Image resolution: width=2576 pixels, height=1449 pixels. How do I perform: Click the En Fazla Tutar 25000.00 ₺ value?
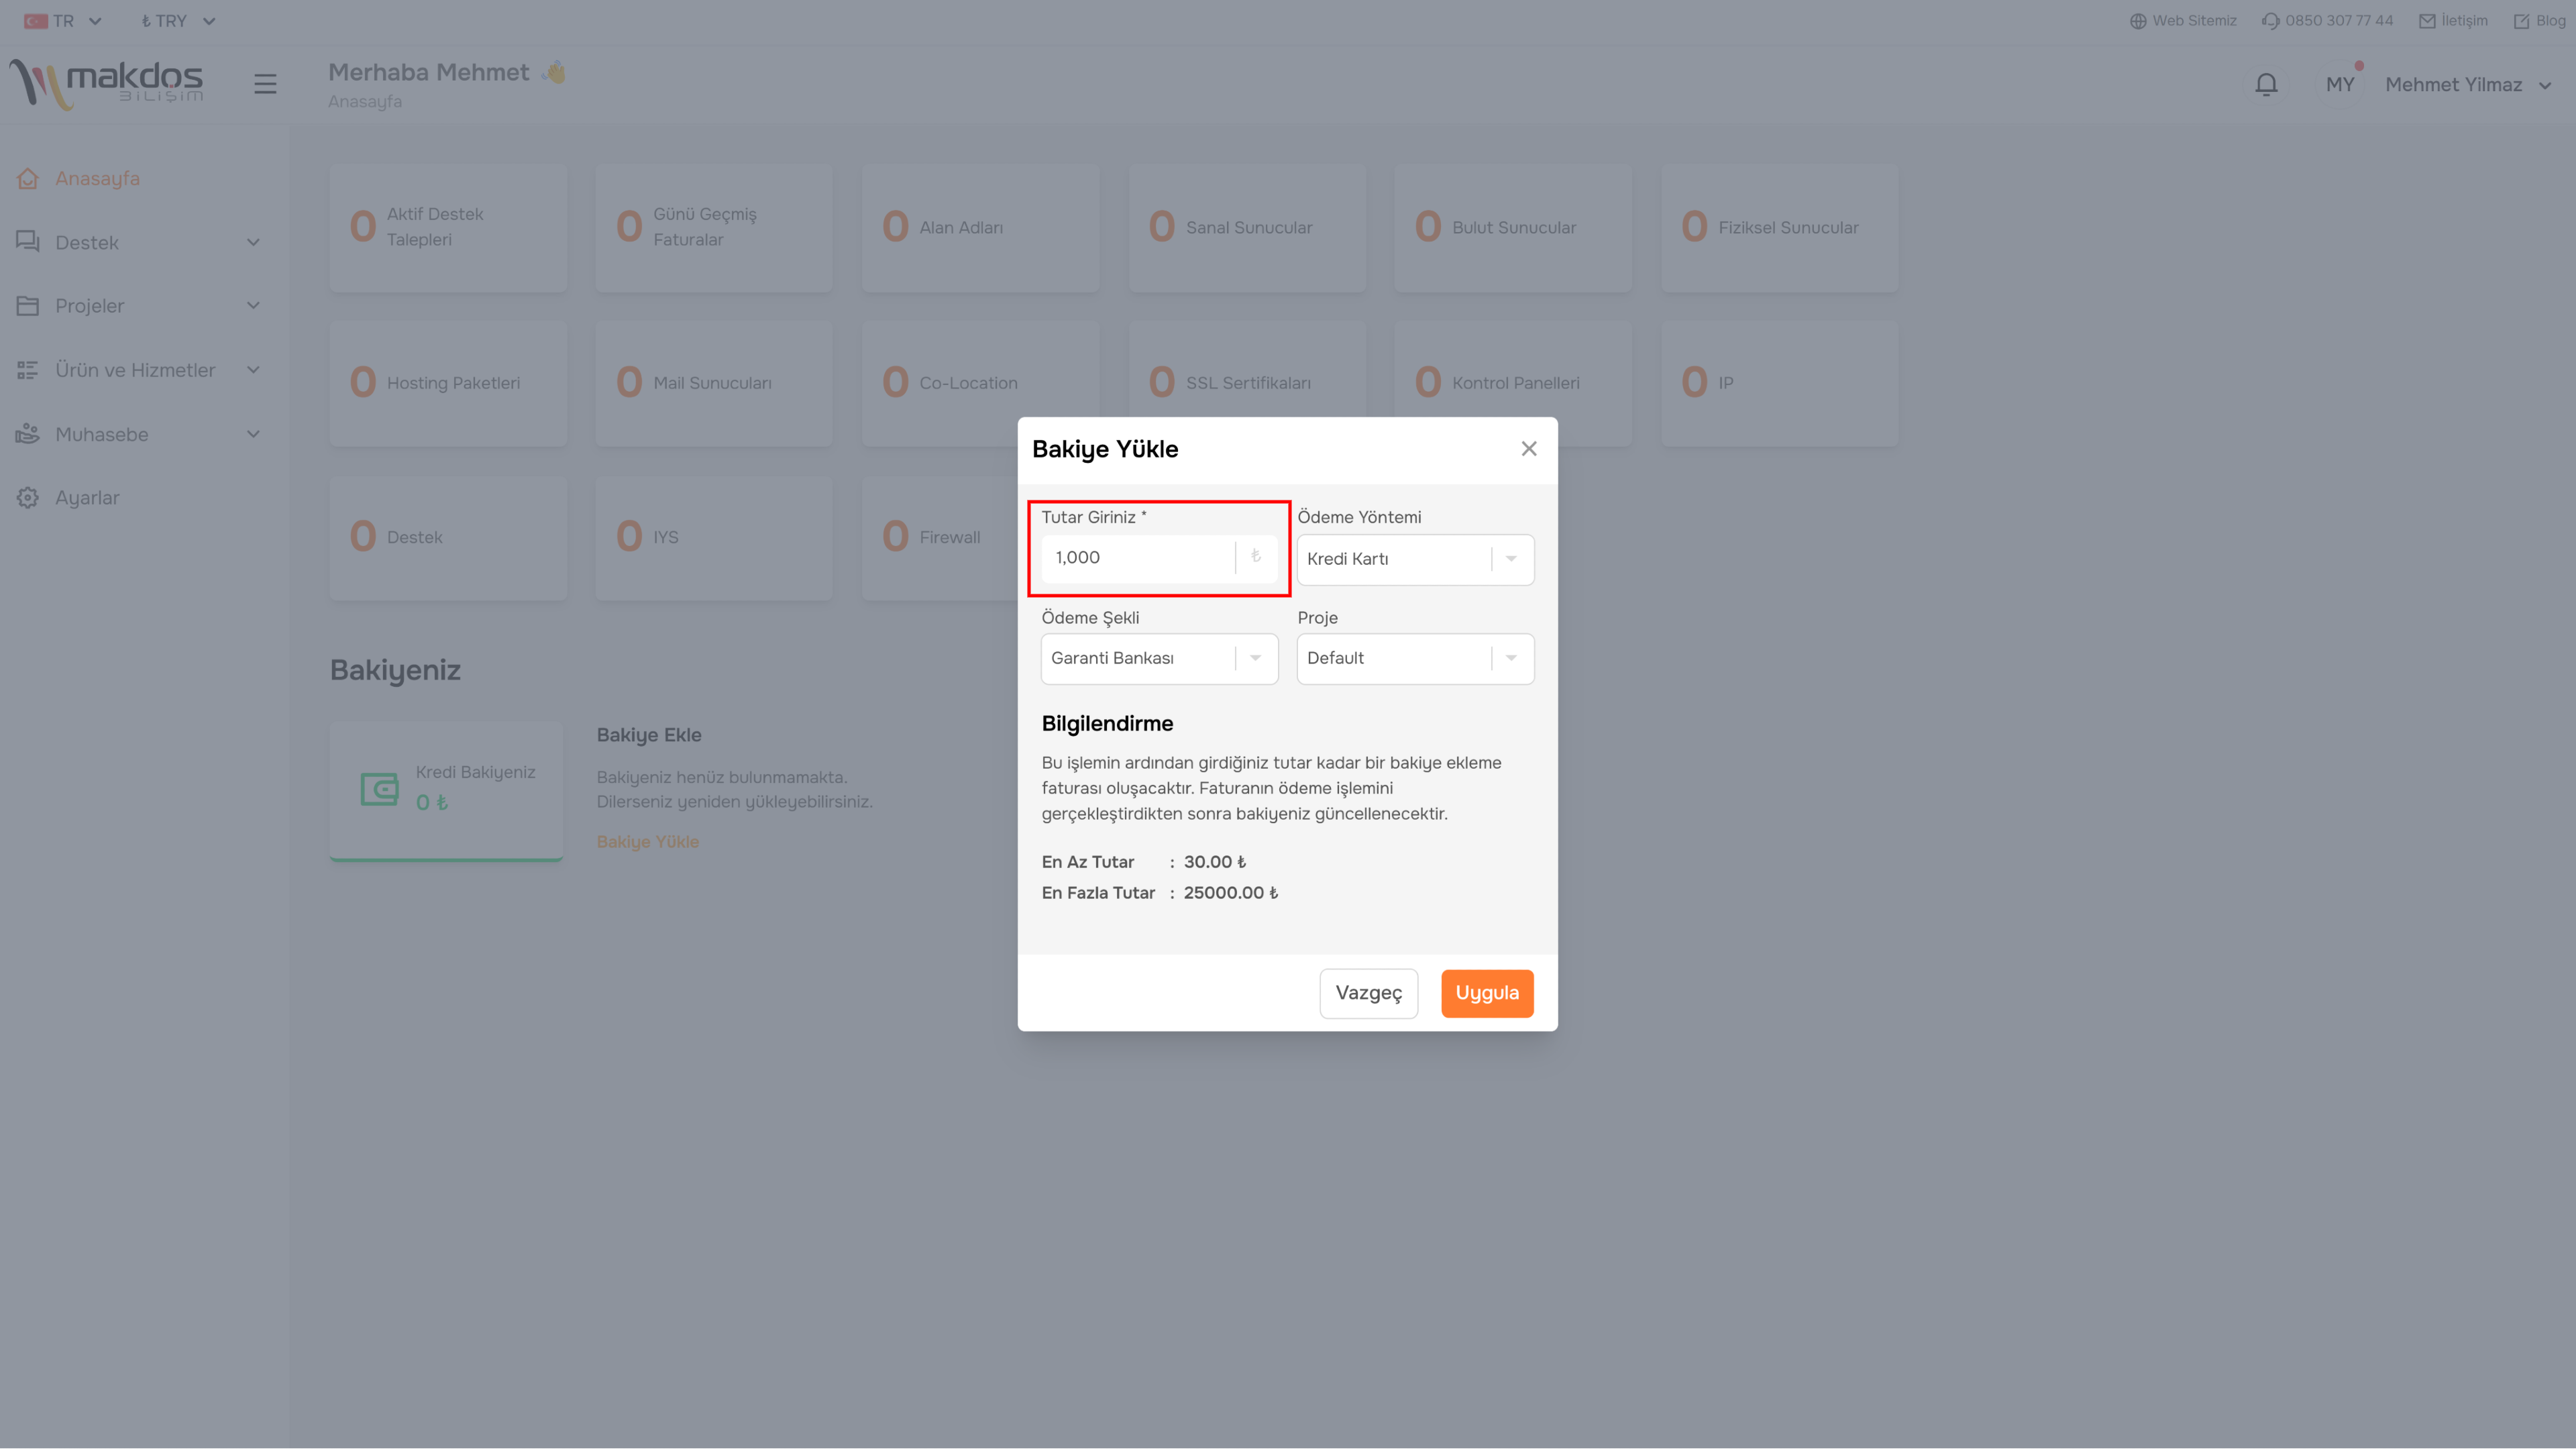1231,893
